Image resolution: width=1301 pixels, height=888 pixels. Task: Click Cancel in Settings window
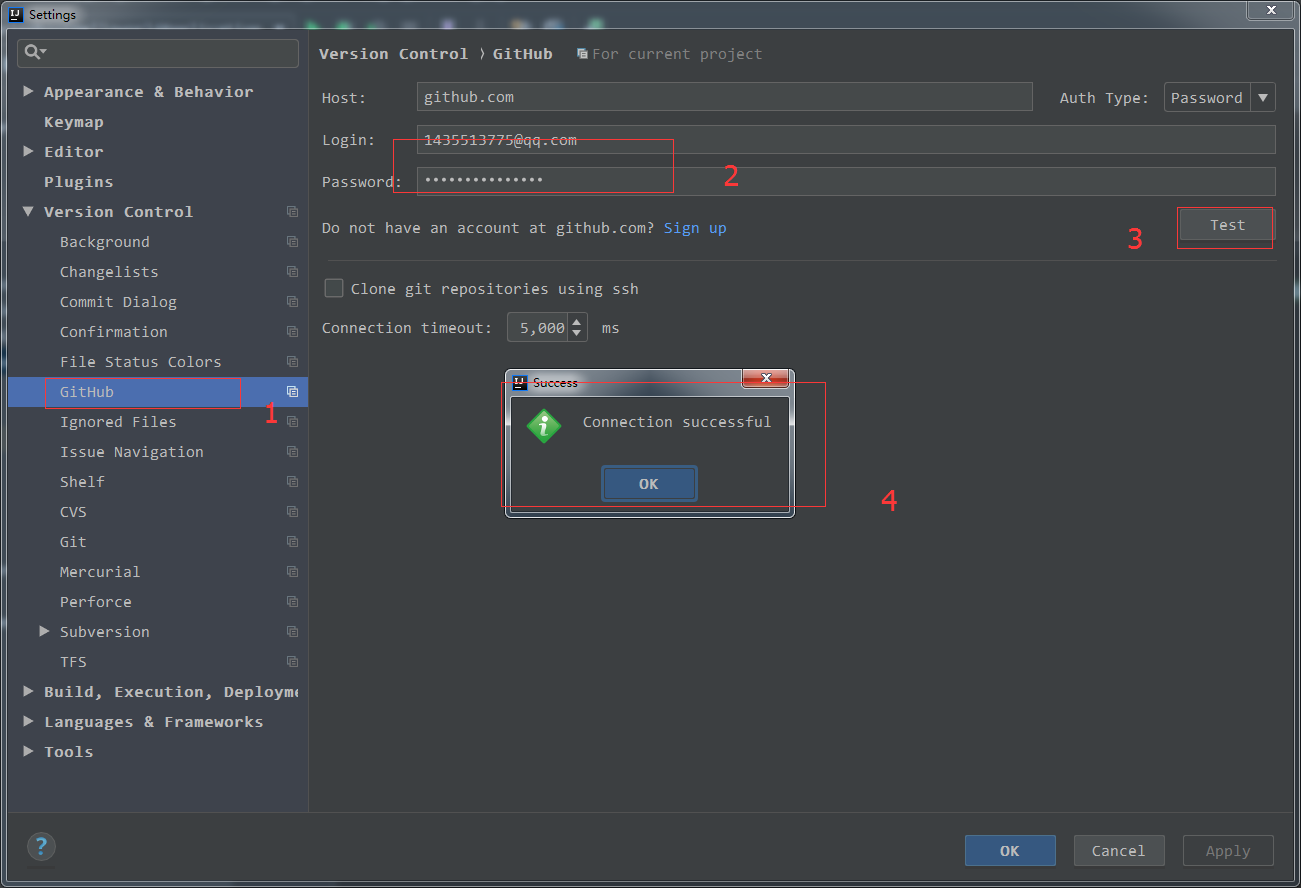(1119, 851)
